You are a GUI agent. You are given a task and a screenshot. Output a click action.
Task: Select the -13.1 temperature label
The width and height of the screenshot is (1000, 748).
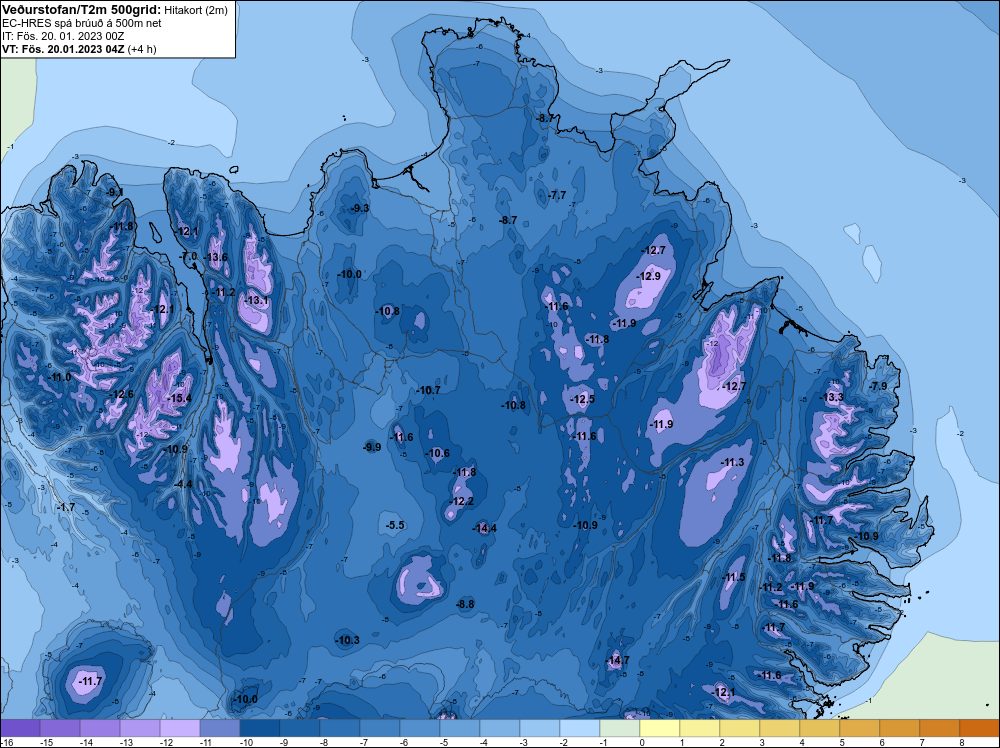pyautogui.click(x=257, y=300)
